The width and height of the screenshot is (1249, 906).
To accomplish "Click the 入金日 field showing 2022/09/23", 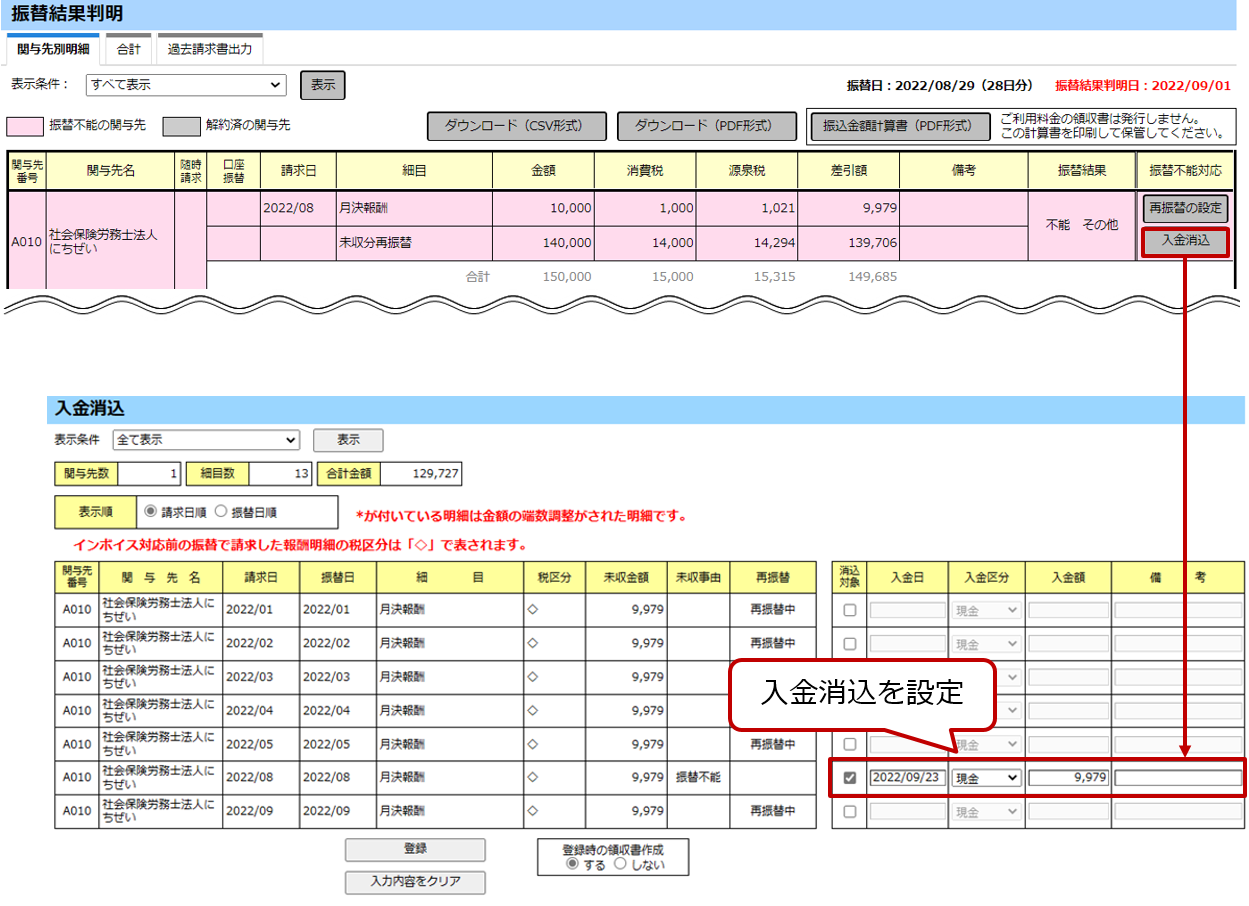I will pyautogui.click(x=906, y=778).
